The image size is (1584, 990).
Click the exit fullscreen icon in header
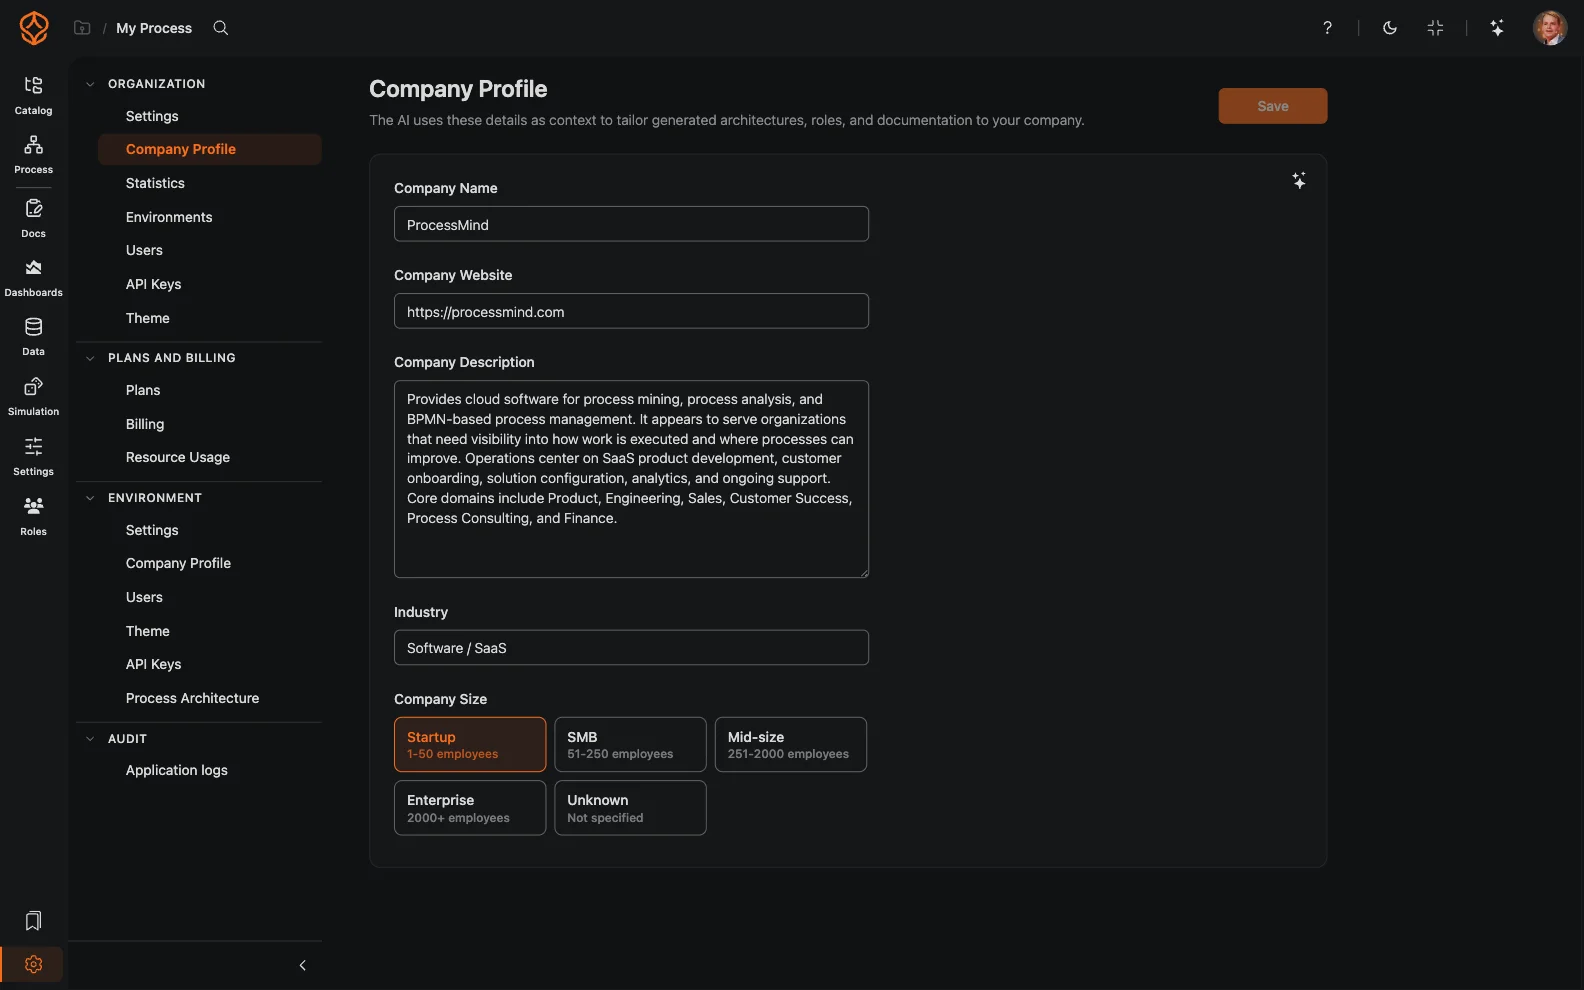(x=1435, y=28)
